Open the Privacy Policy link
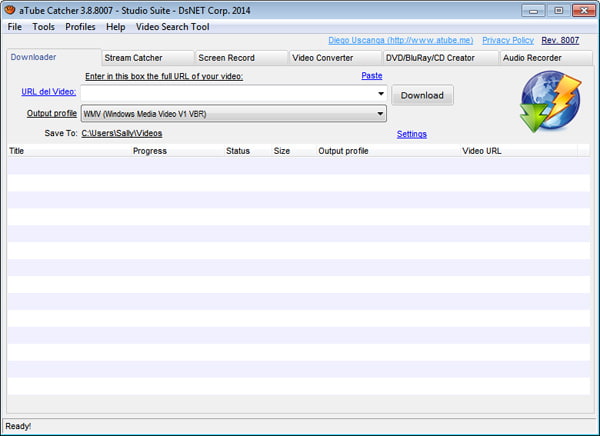Screen dimensions: 600x436 point(508,40)
